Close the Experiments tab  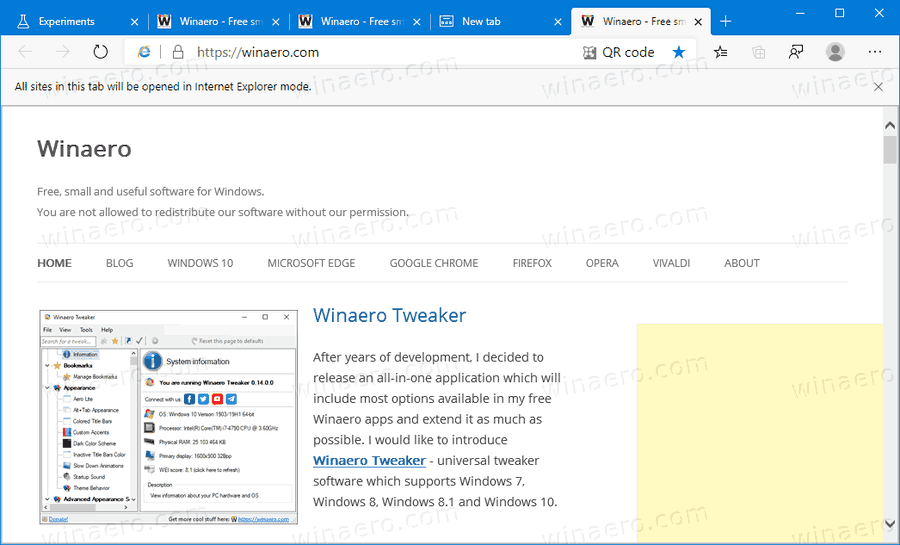click(x=134, y=22)
